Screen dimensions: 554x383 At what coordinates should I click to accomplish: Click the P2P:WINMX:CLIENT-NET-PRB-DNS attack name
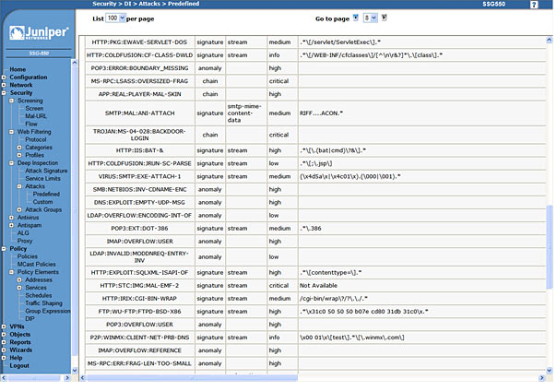(139, 337)
